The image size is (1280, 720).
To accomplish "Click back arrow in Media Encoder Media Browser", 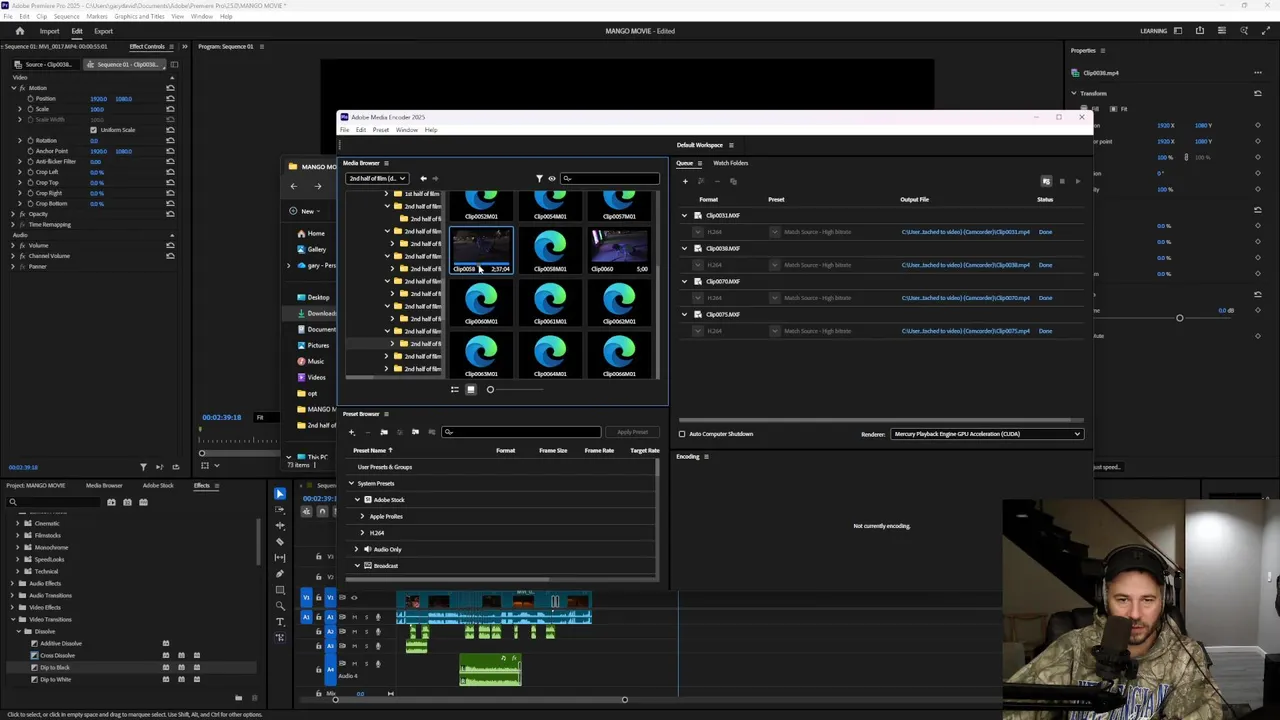I will [423, 179].
